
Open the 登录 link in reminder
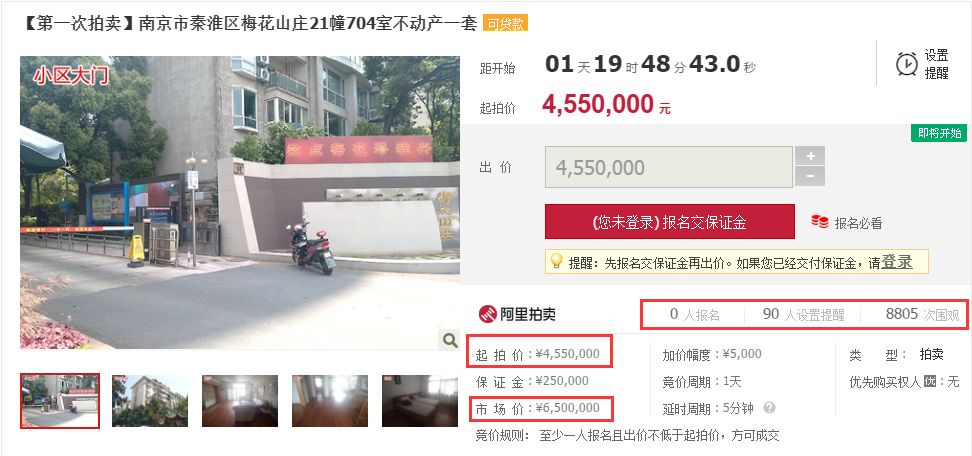point(897,262)
